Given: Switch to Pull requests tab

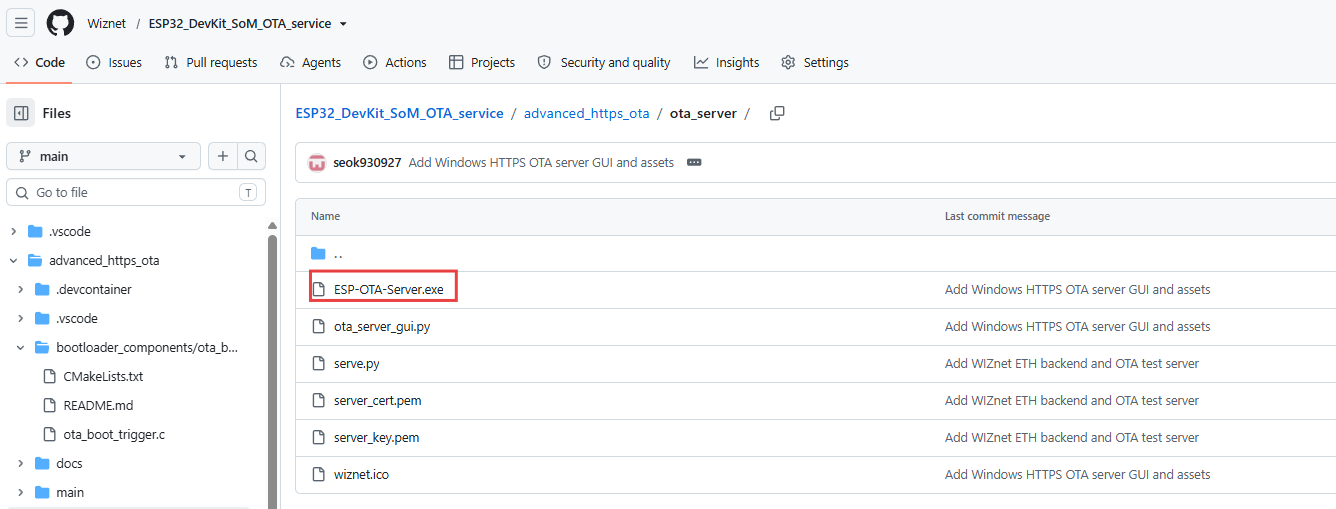Looking at the screenshot, I should point(211,62).
